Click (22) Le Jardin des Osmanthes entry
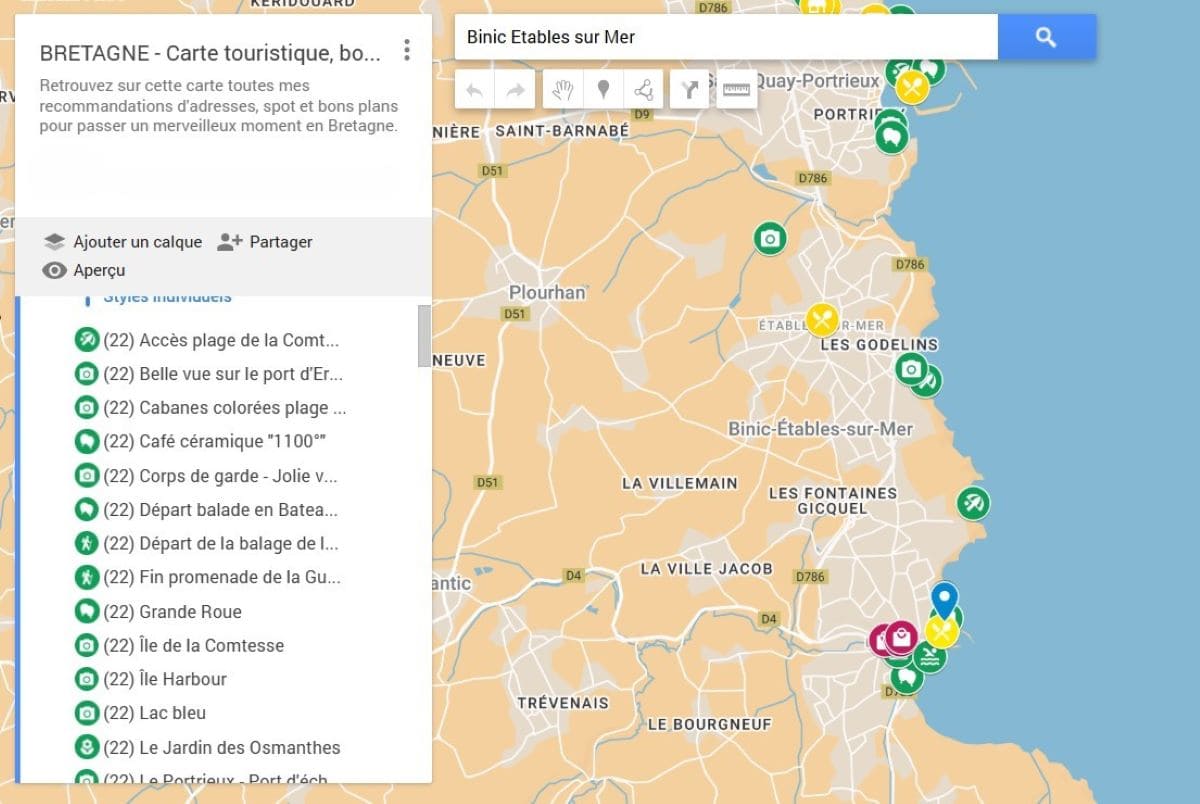The height and width of the screenshot is (804, 1200). pyautogui.click(x=208, y=747)
